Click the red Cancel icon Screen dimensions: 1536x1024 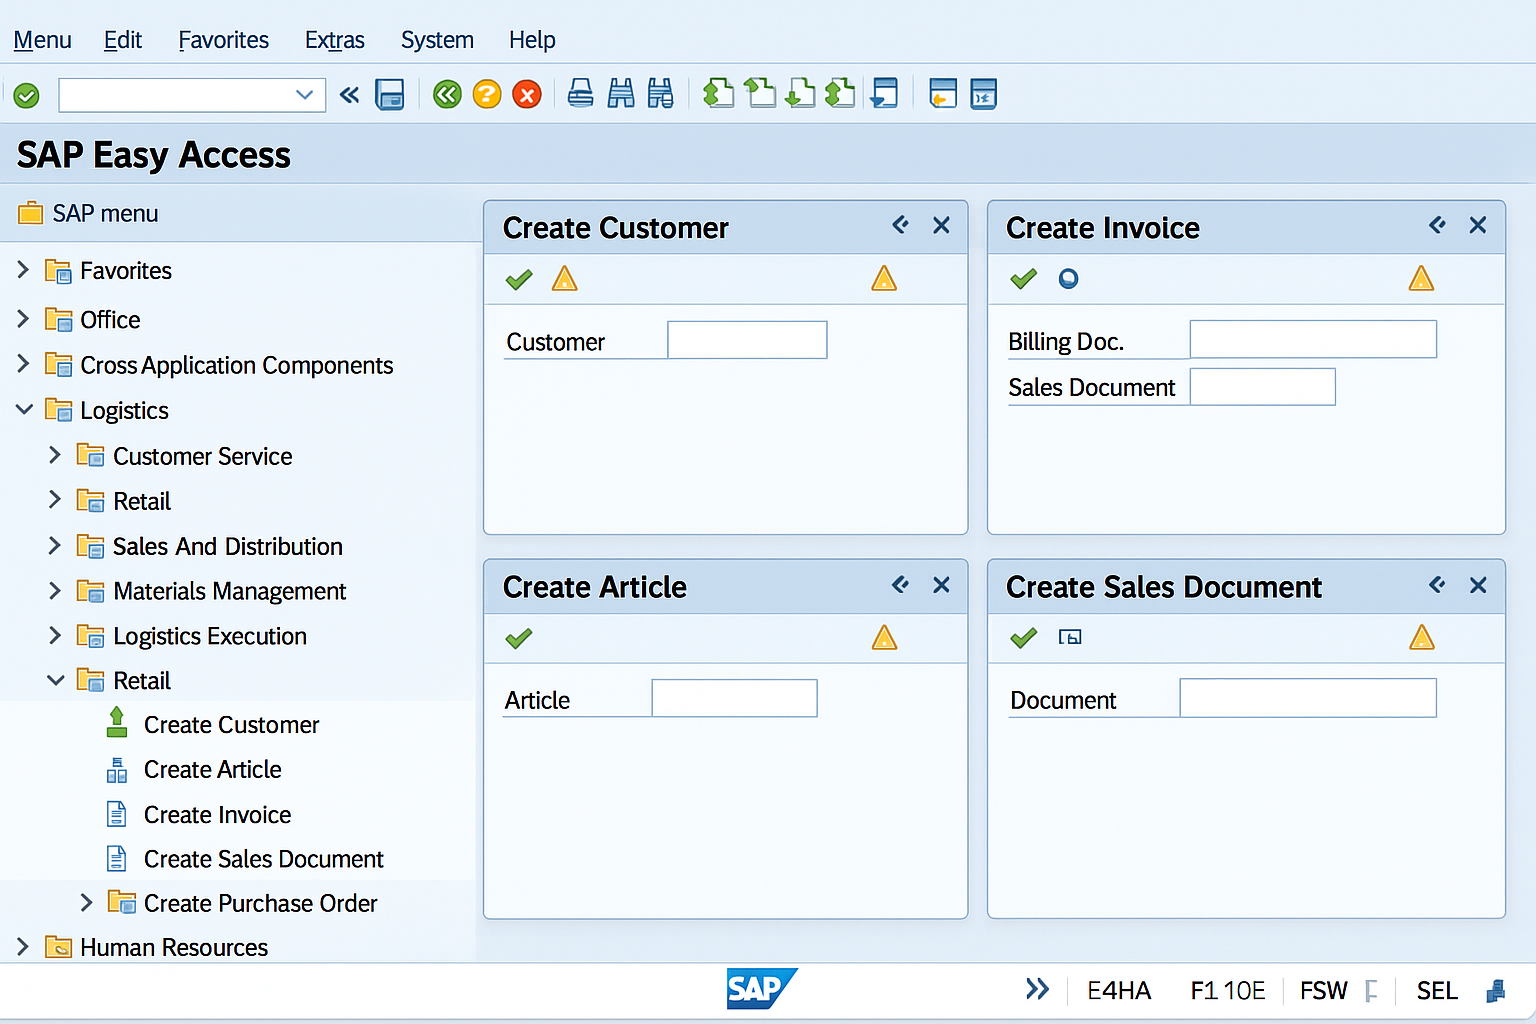pyautogui.click(x=527, y=95)
